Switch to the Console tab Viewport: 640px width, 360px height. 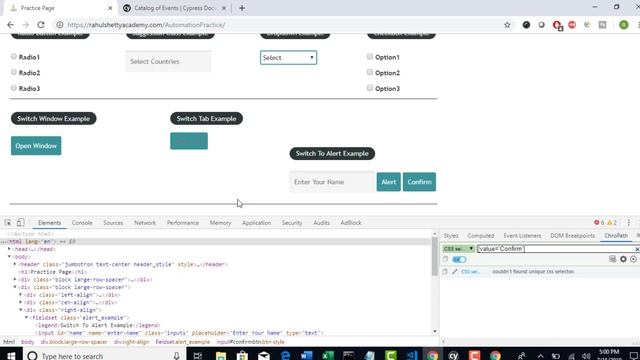[x=82, y=223]
